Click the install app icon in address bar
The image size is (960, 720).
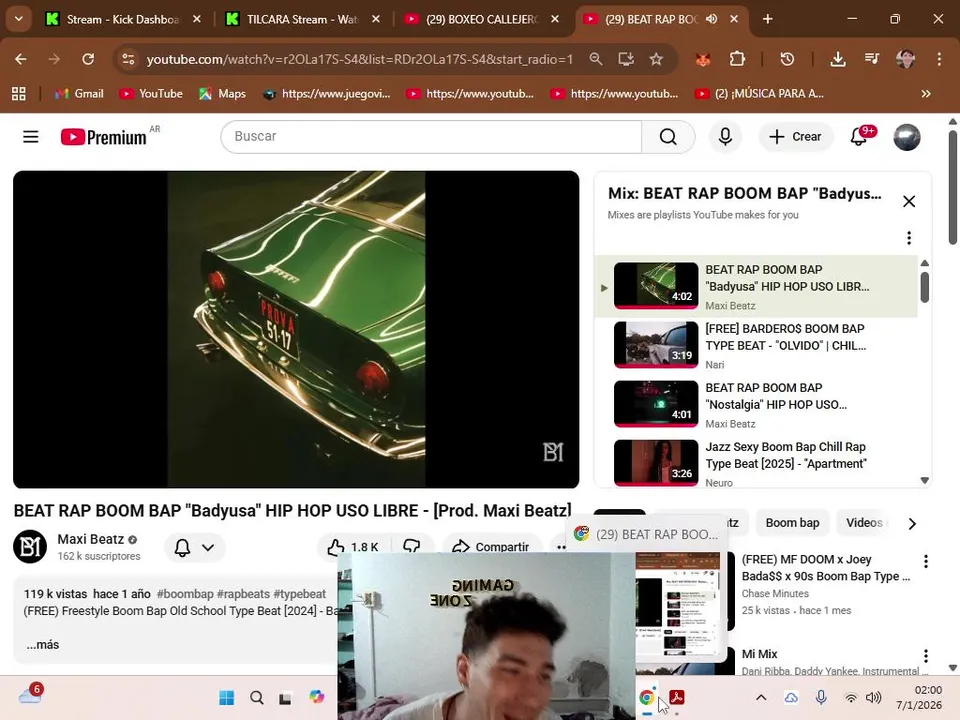click(x=626, y=59)
